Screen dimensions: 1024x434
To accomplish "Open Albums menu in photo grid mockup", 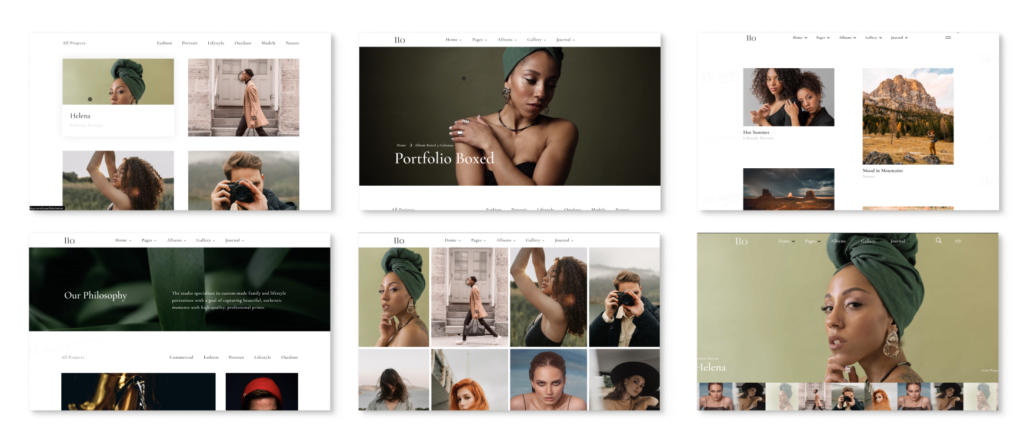I will tap(505, 240).
